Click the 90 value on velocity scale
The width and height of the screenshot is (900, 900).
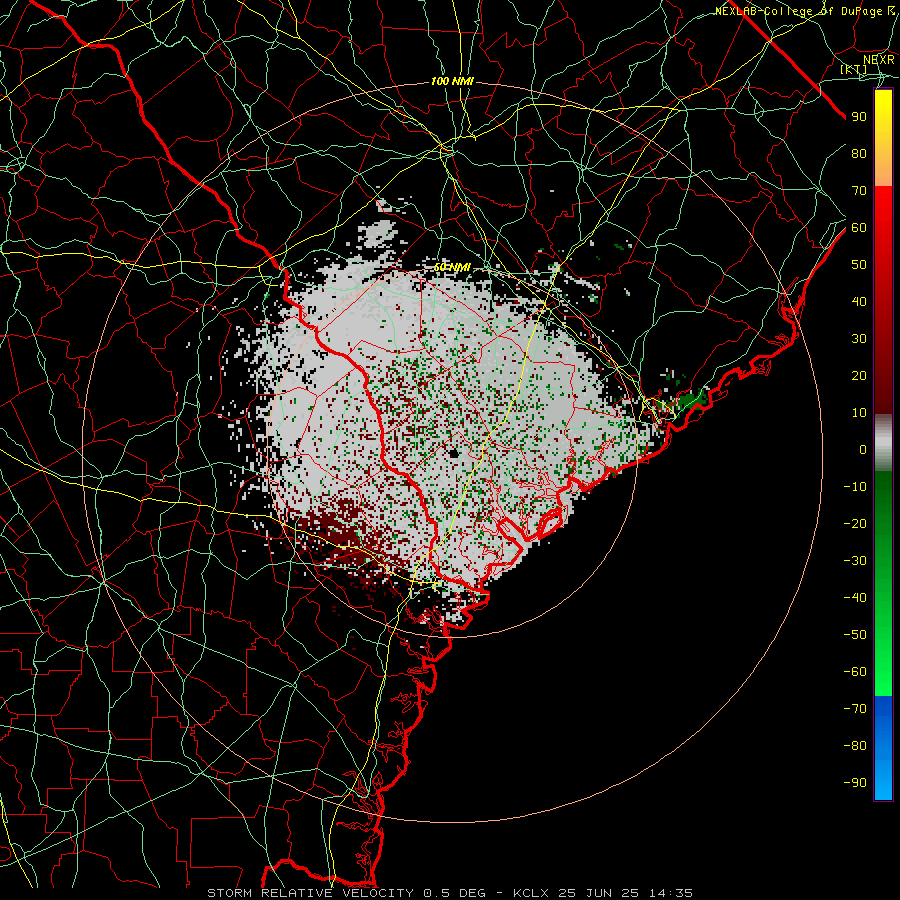[859, 117]
